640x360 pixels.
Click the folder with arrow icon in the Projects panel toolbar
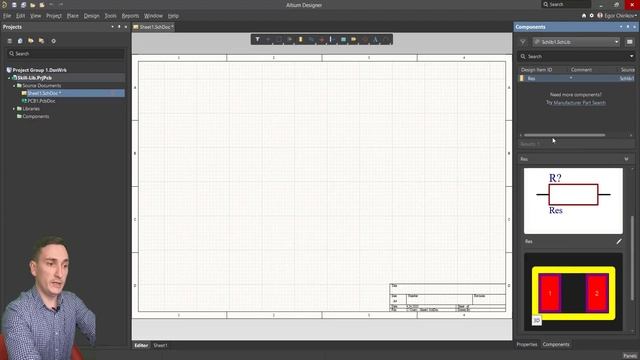(41, 41)
